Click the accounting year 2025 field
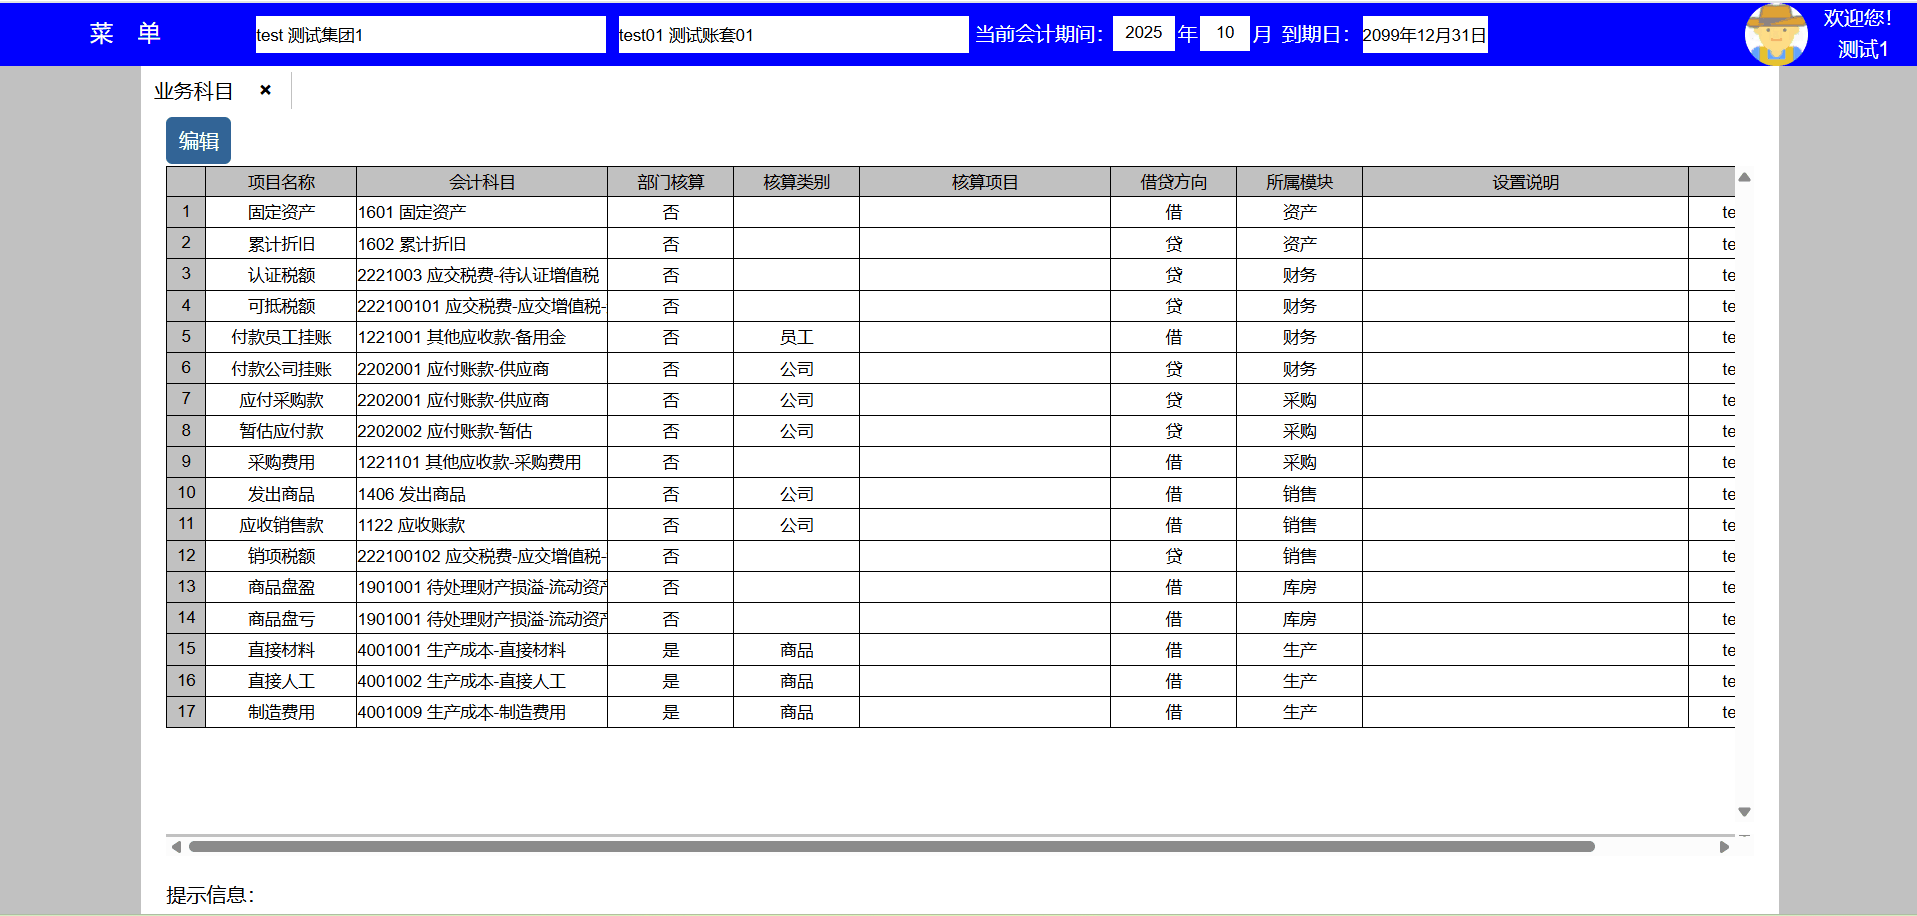This screenshot has width=1917, height=916. 1143,33
